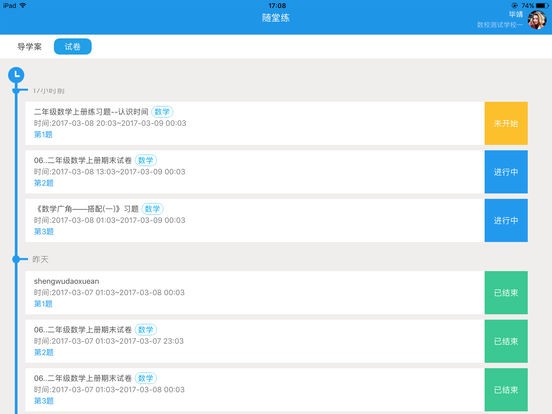Click the clock icon atop the timeline

(16, 75)
